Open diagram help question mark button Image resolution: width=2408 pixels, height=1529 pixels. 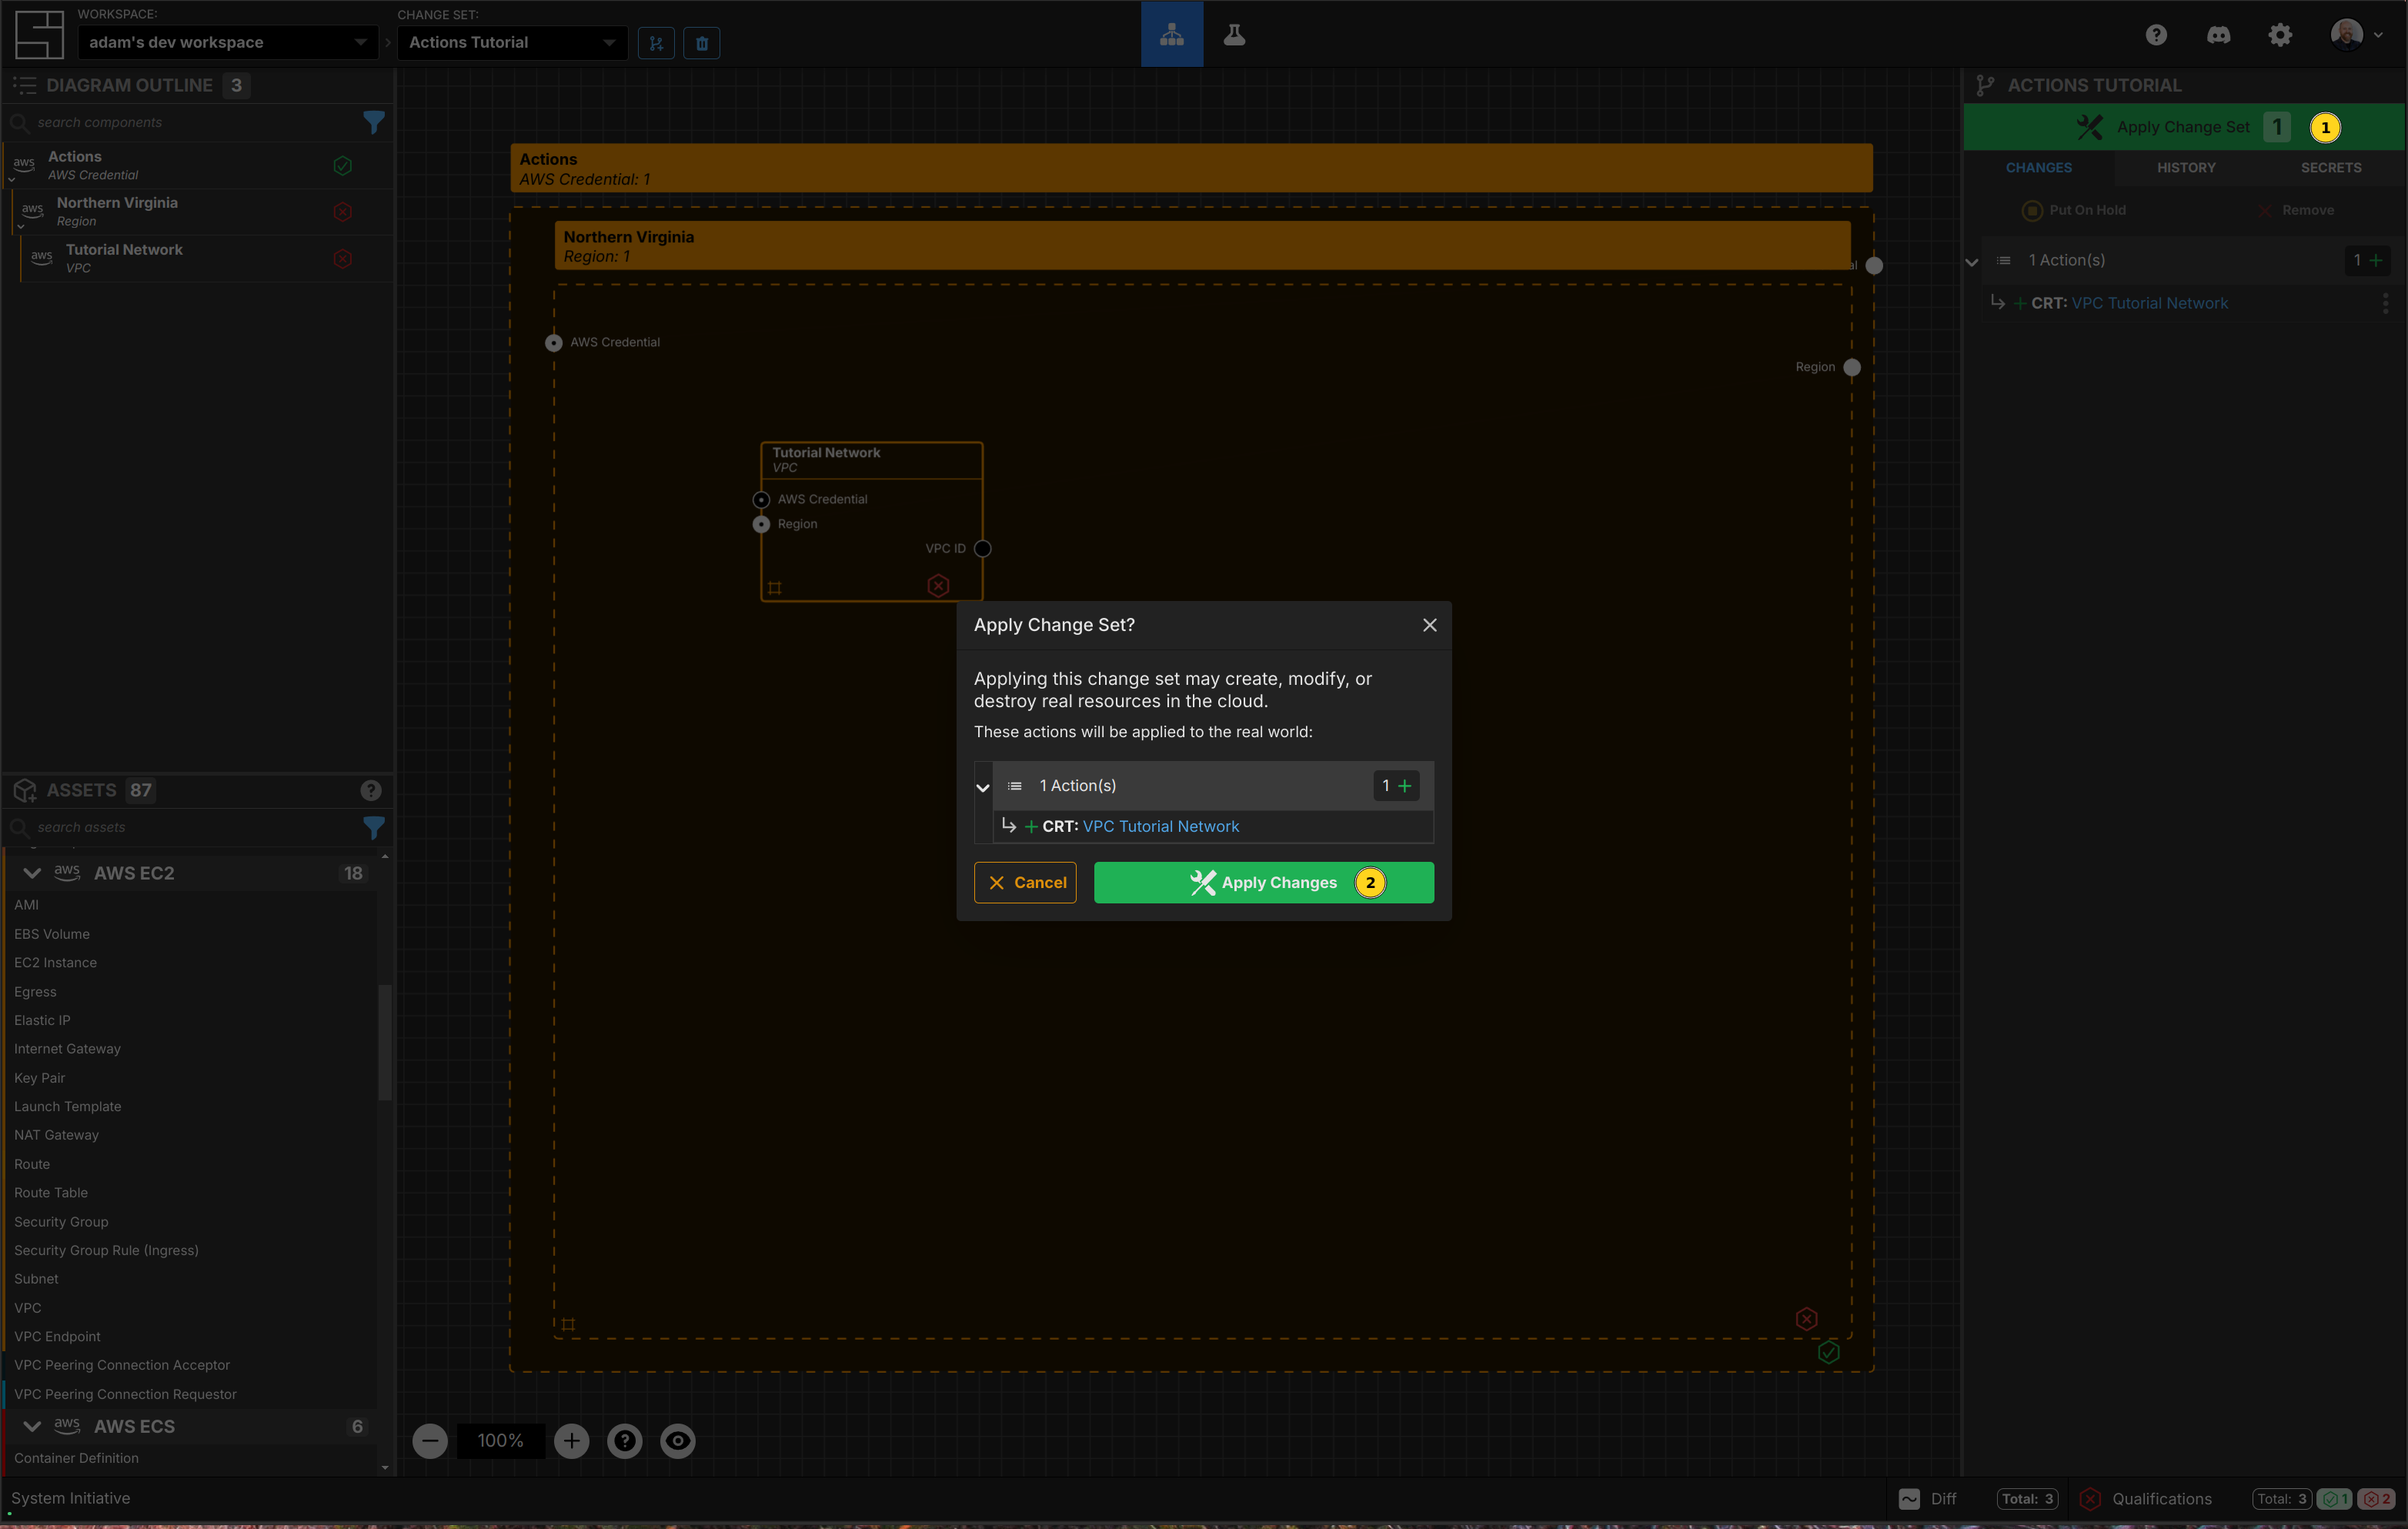625,1441
